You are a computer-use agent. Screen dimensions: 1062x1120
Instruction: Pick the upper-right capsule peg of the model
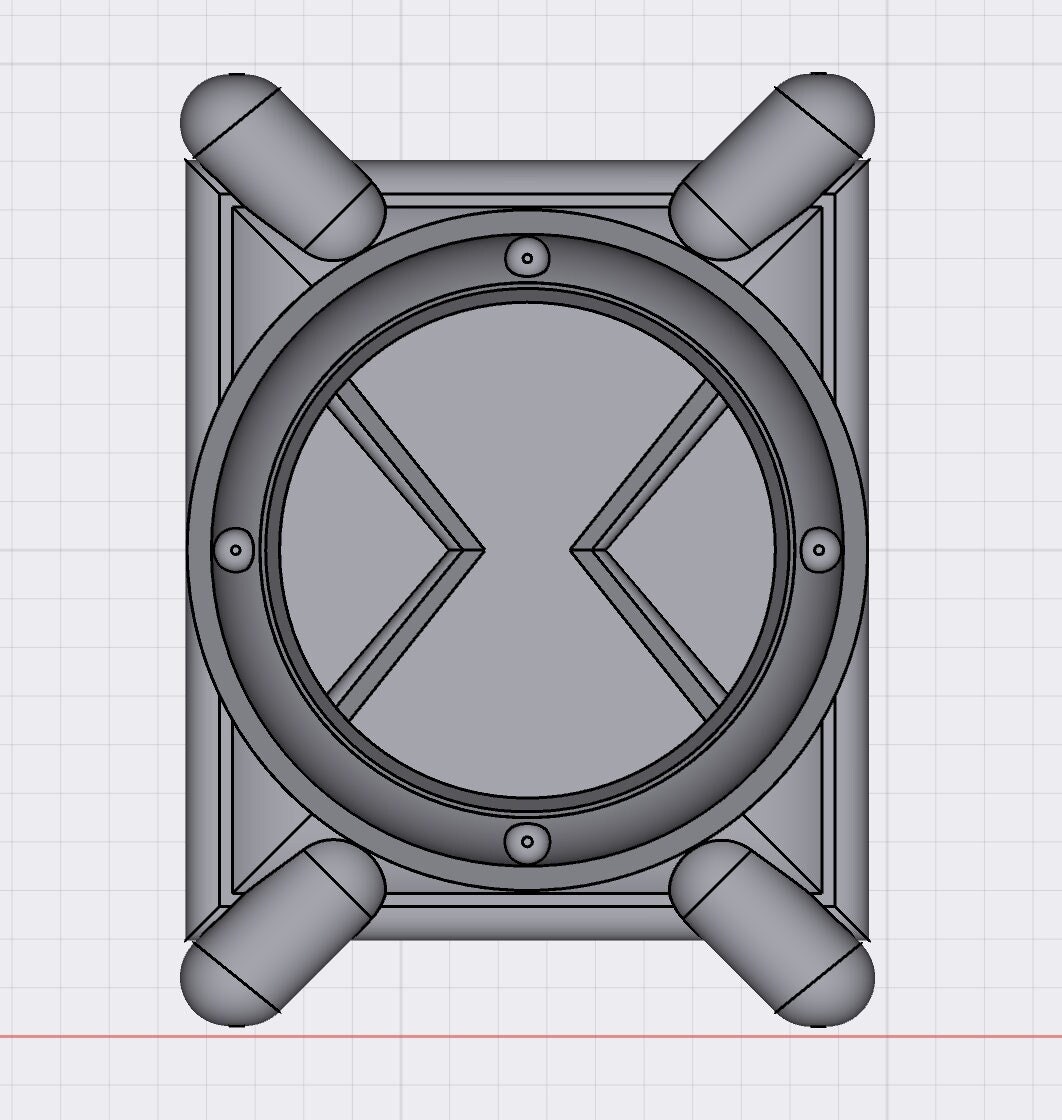(x=771, y=166)
